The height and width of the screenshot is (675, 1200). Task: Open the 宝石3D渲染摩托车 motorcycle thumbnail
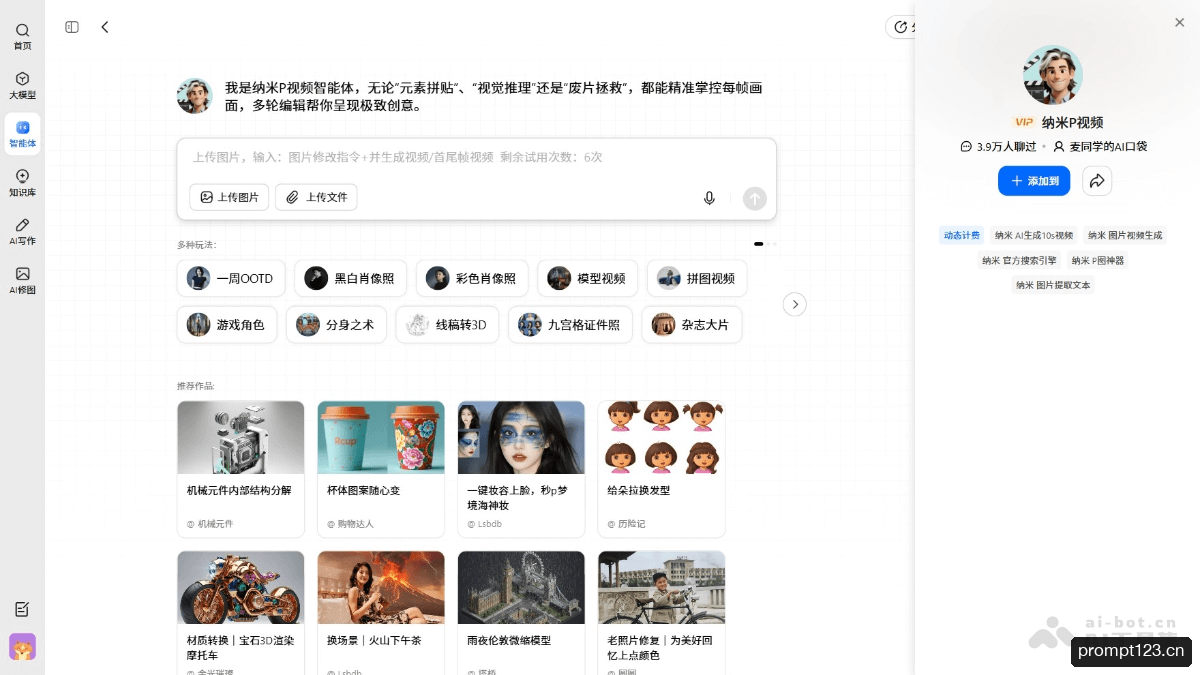coord(241,587)
